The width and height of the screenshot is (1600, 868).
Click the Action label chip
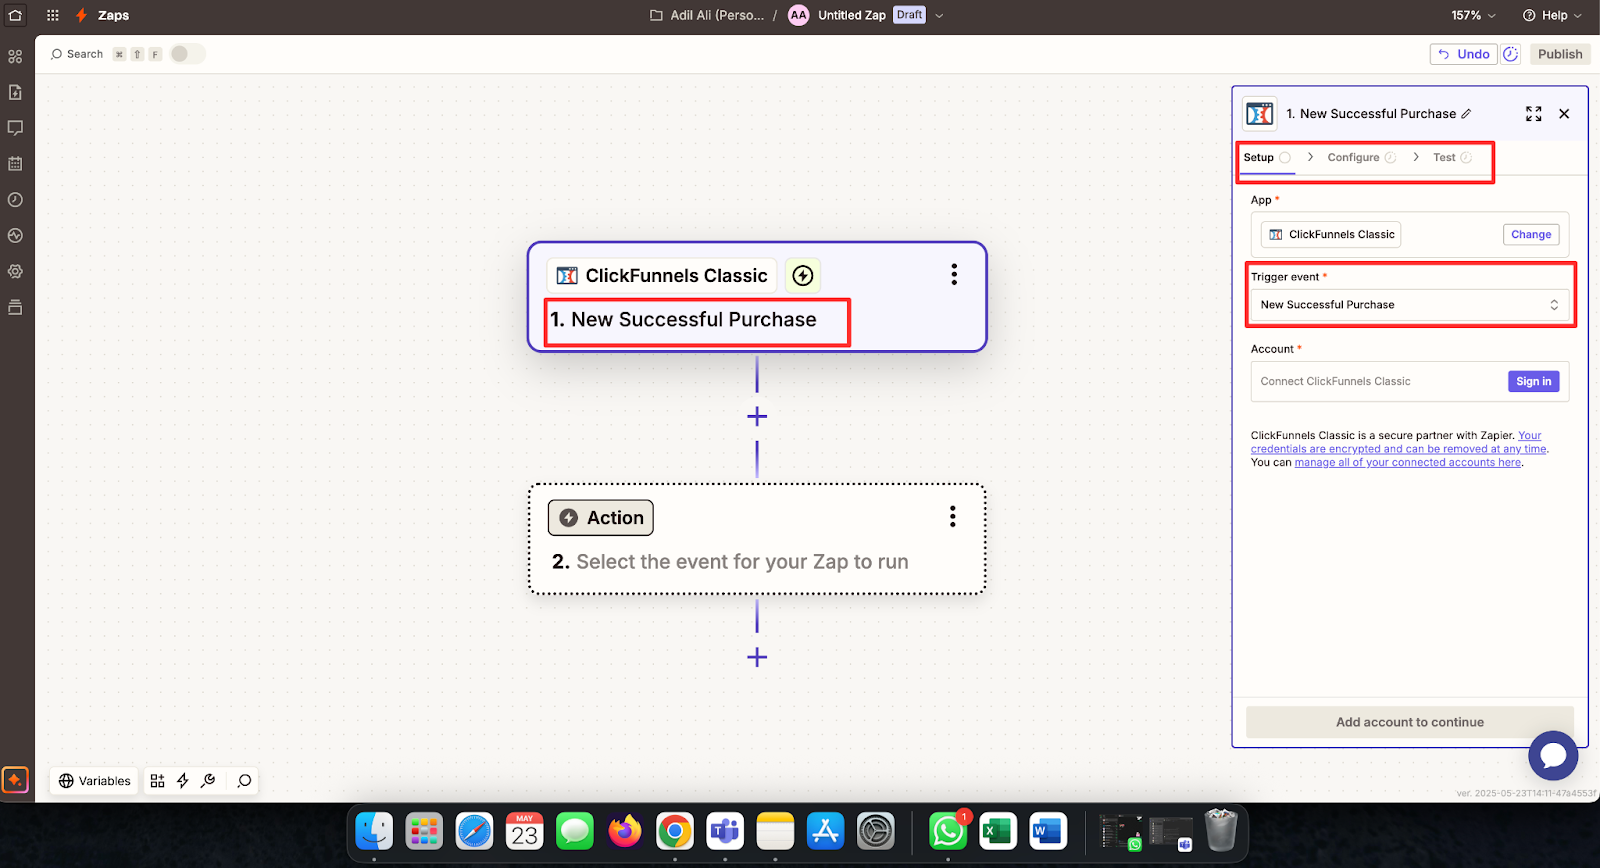[601, 517]
